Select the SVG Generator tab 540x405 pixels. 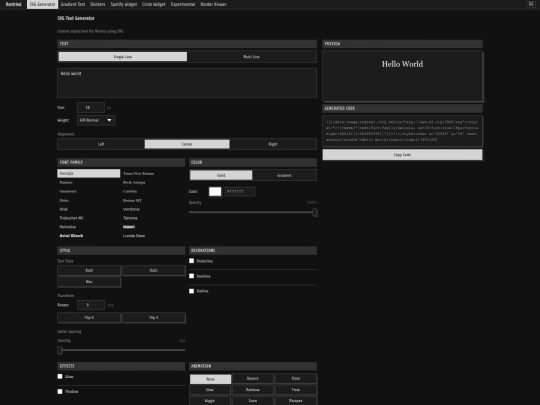[42, 4]
